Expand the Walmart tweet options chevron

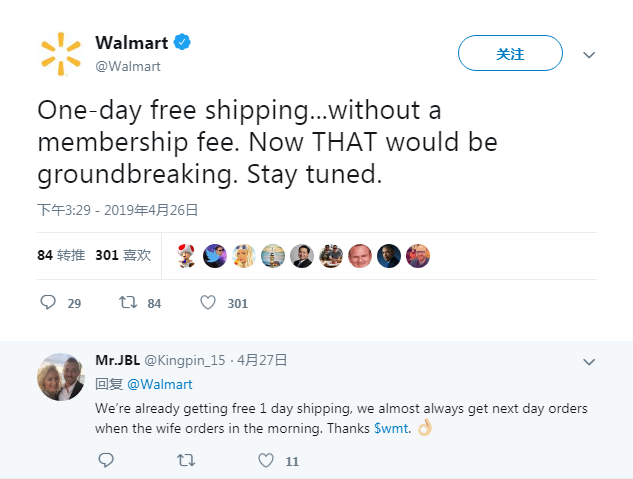click(589, 54)
